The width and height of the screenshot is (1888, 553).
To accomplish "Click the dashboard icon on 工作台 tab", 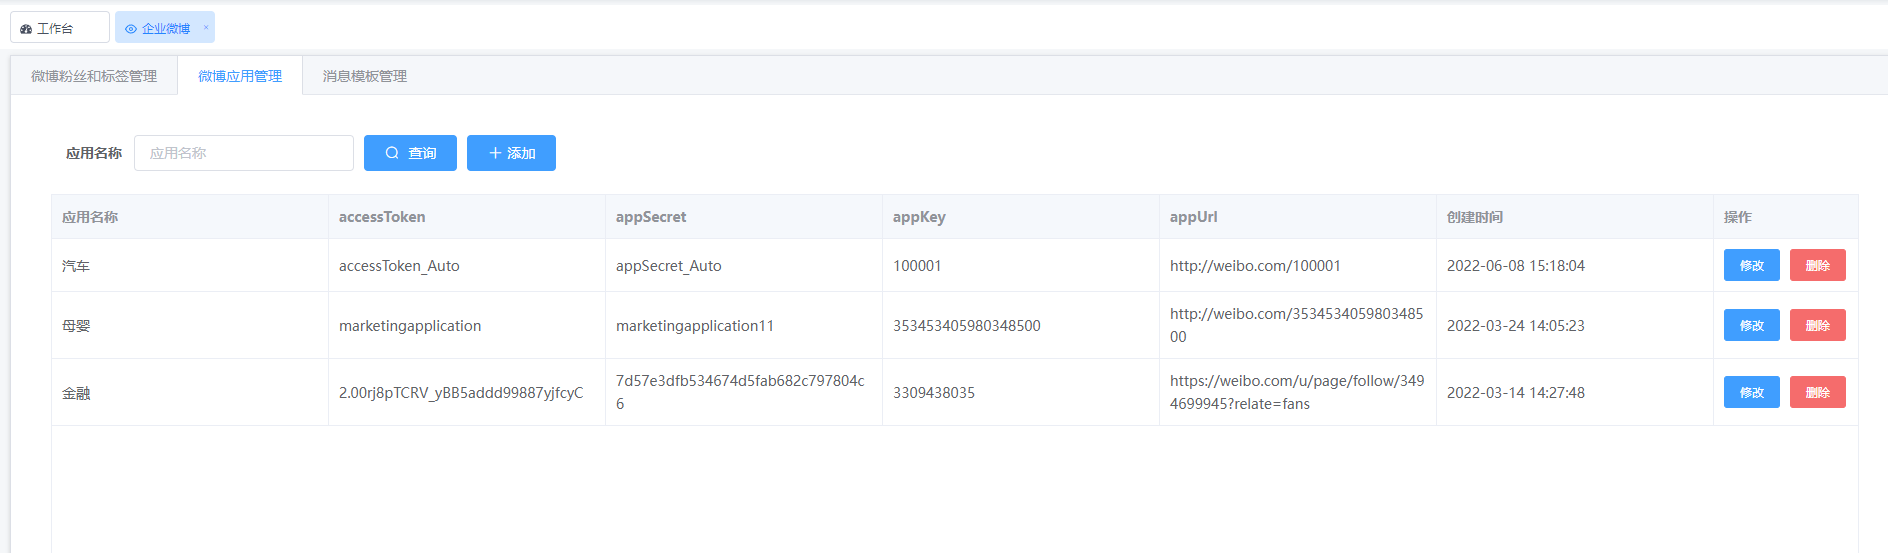I will (x=26, y=29).
